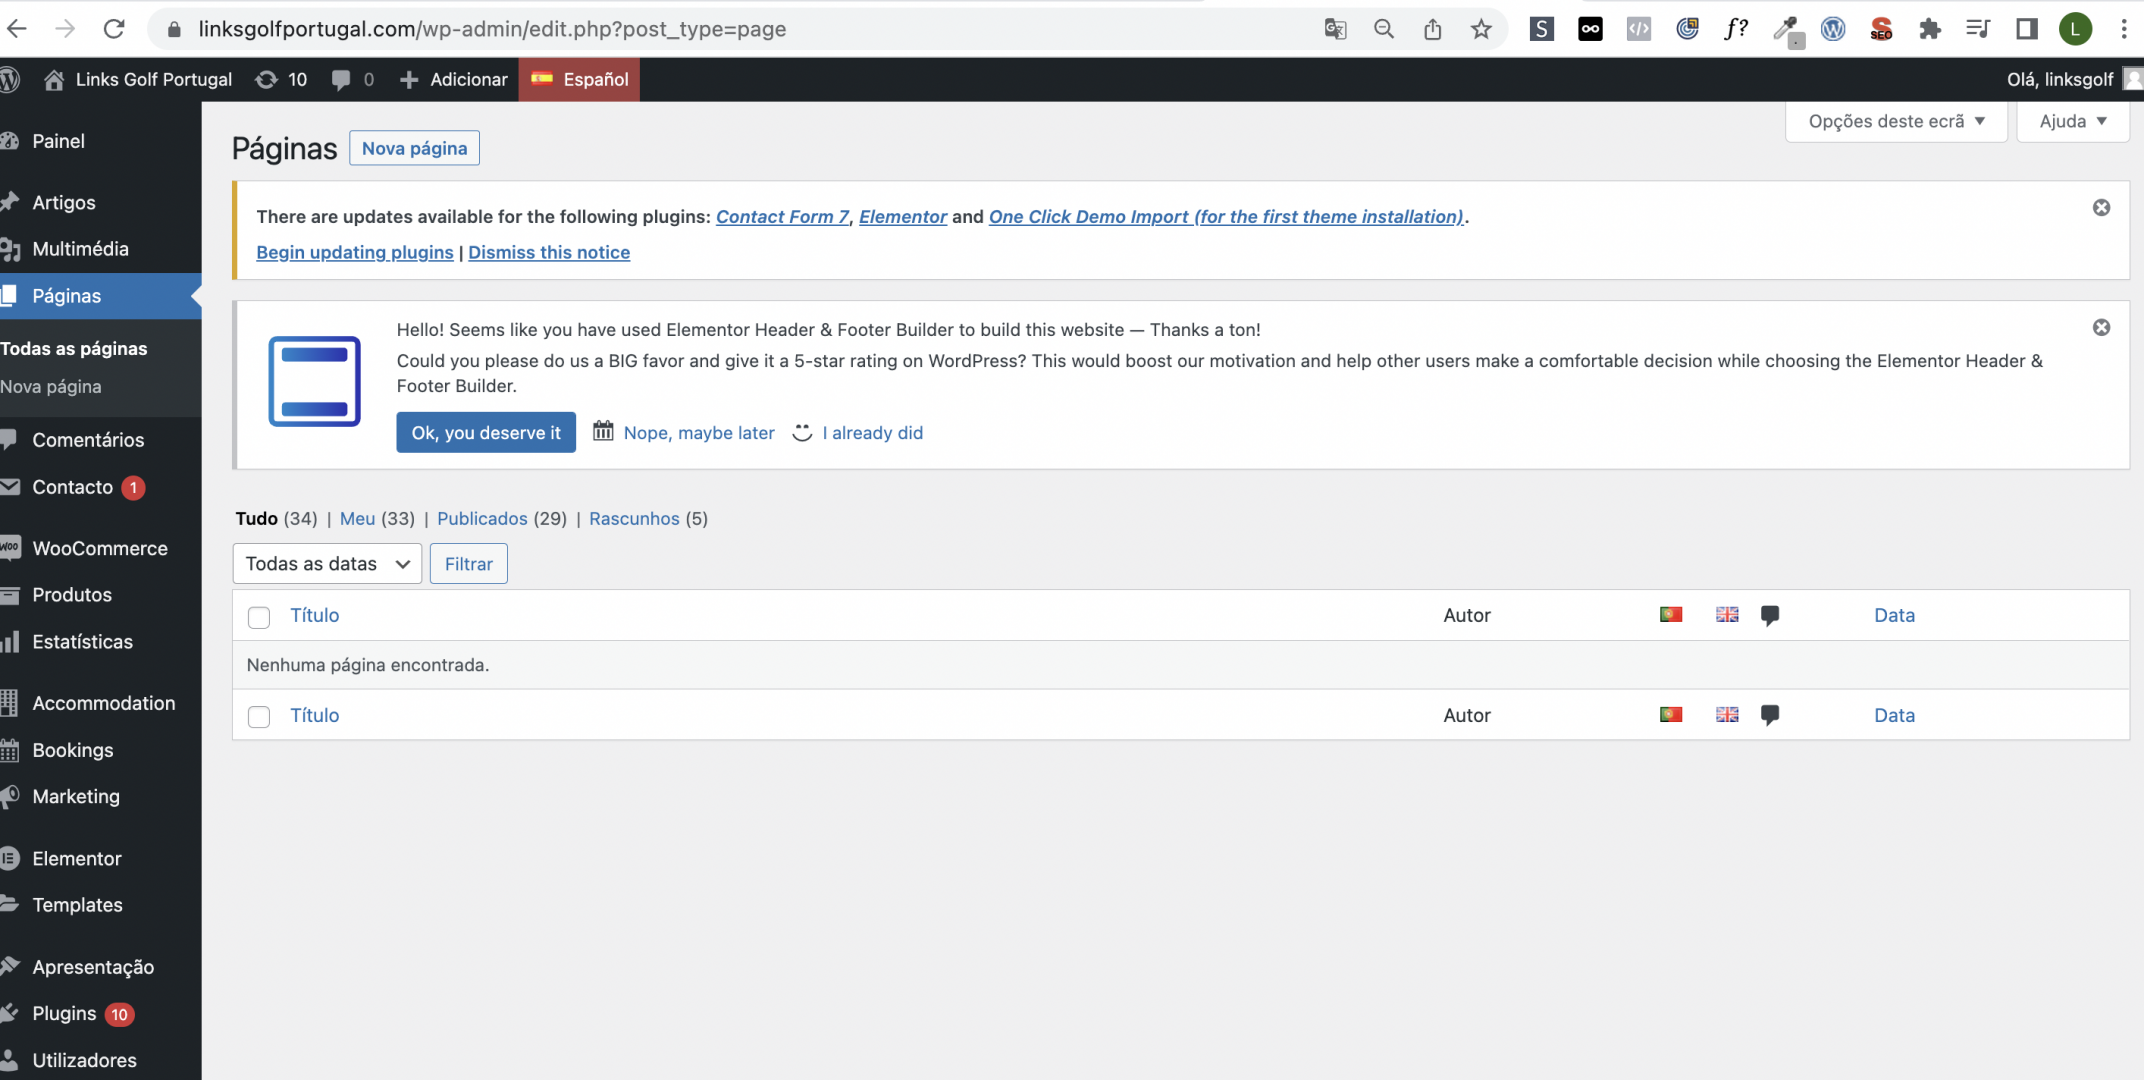This screenshot has width=2144, height=1080.
Task: Open the Todas as datas dropdown
Action: [327, 563]
